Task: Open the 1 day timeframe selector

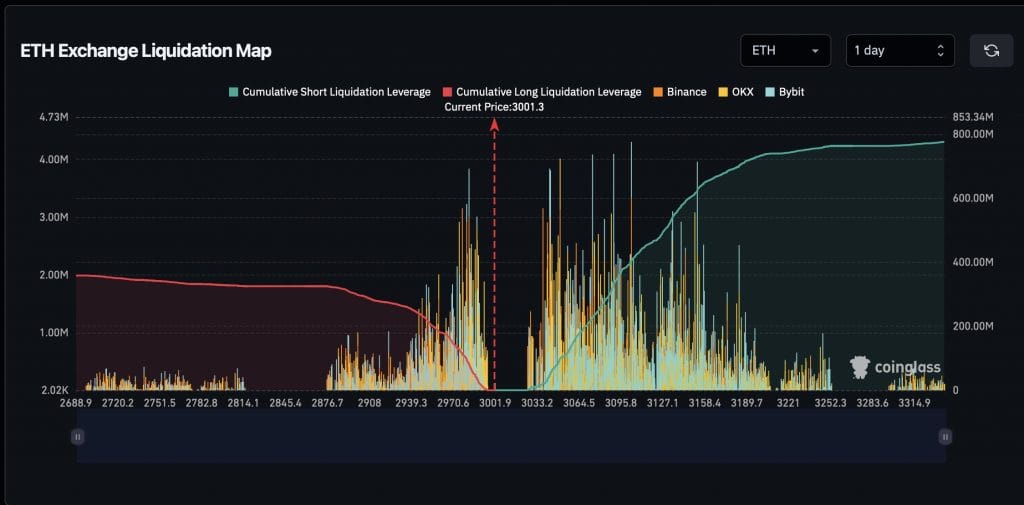Action: [900, 50]
